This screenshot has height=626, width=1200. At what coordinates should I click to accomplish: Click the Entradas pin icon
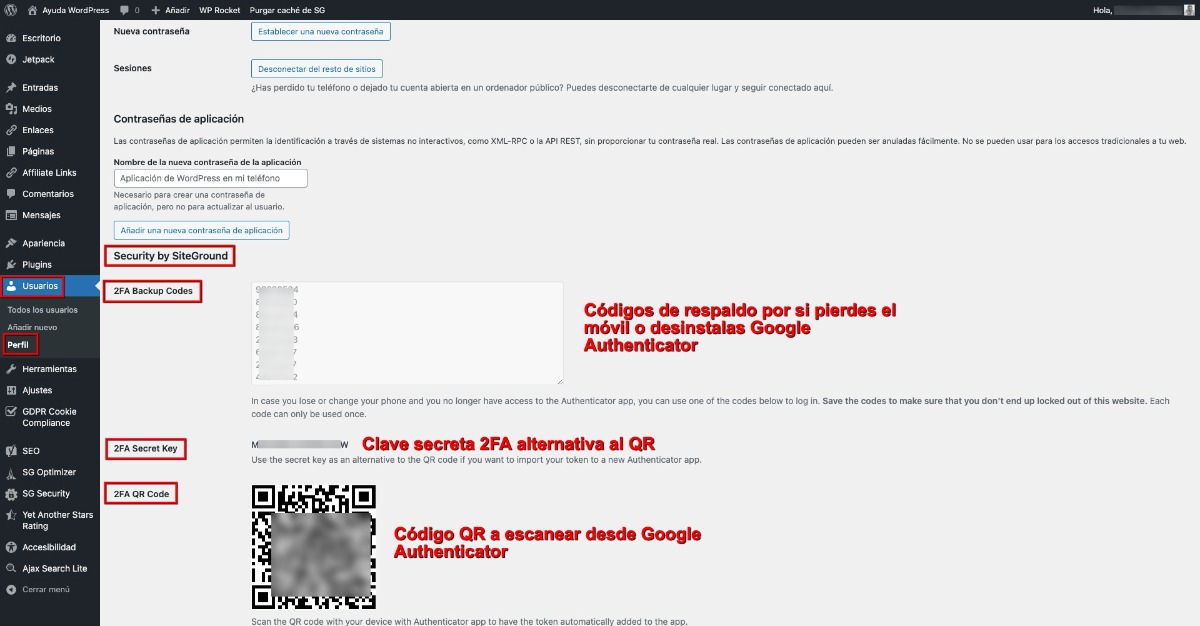pyautogui.click(x=11, y=88)
